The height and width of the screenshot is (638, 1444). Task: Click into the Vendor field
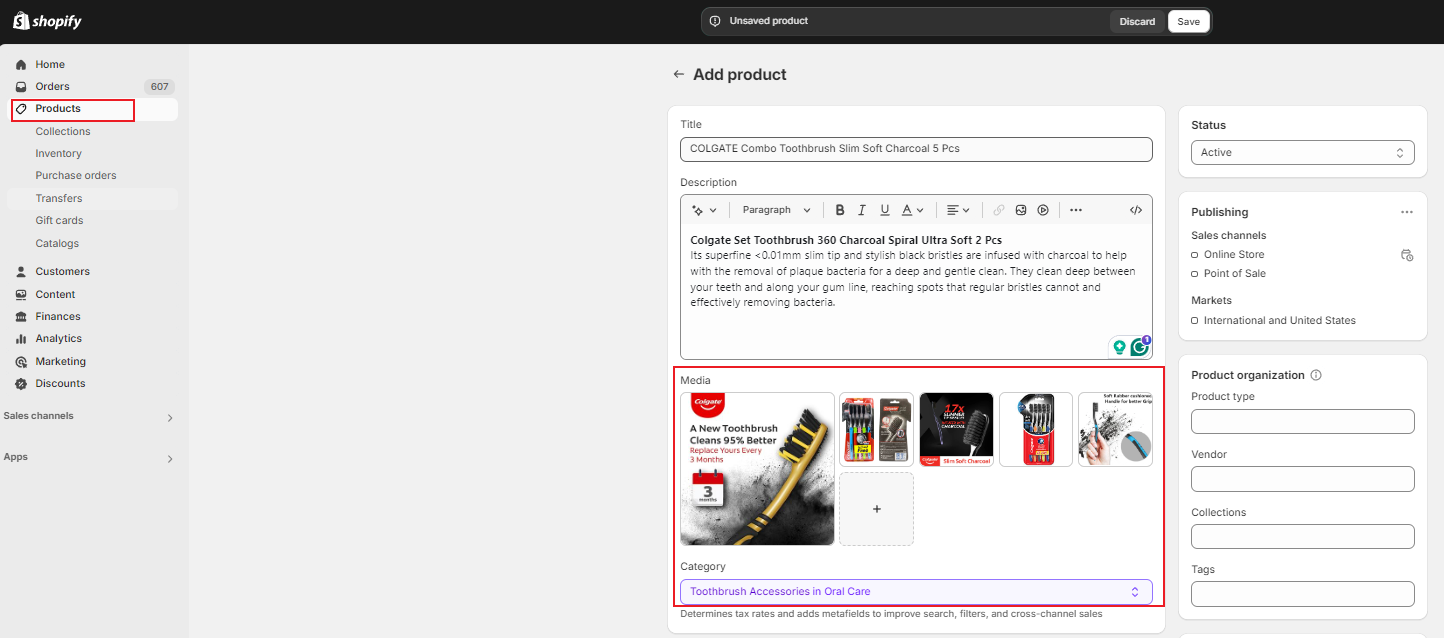(1303, 479)
